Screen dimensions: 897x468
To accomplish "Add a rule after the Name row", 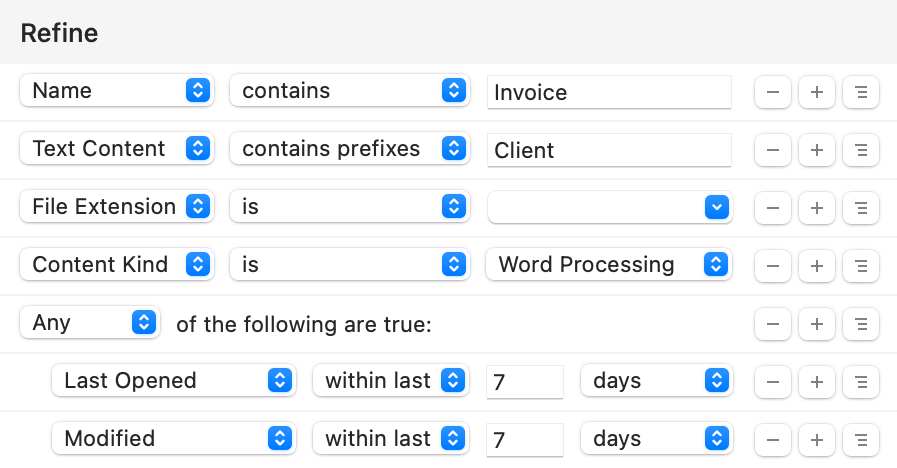I will [x=817, y=91].
